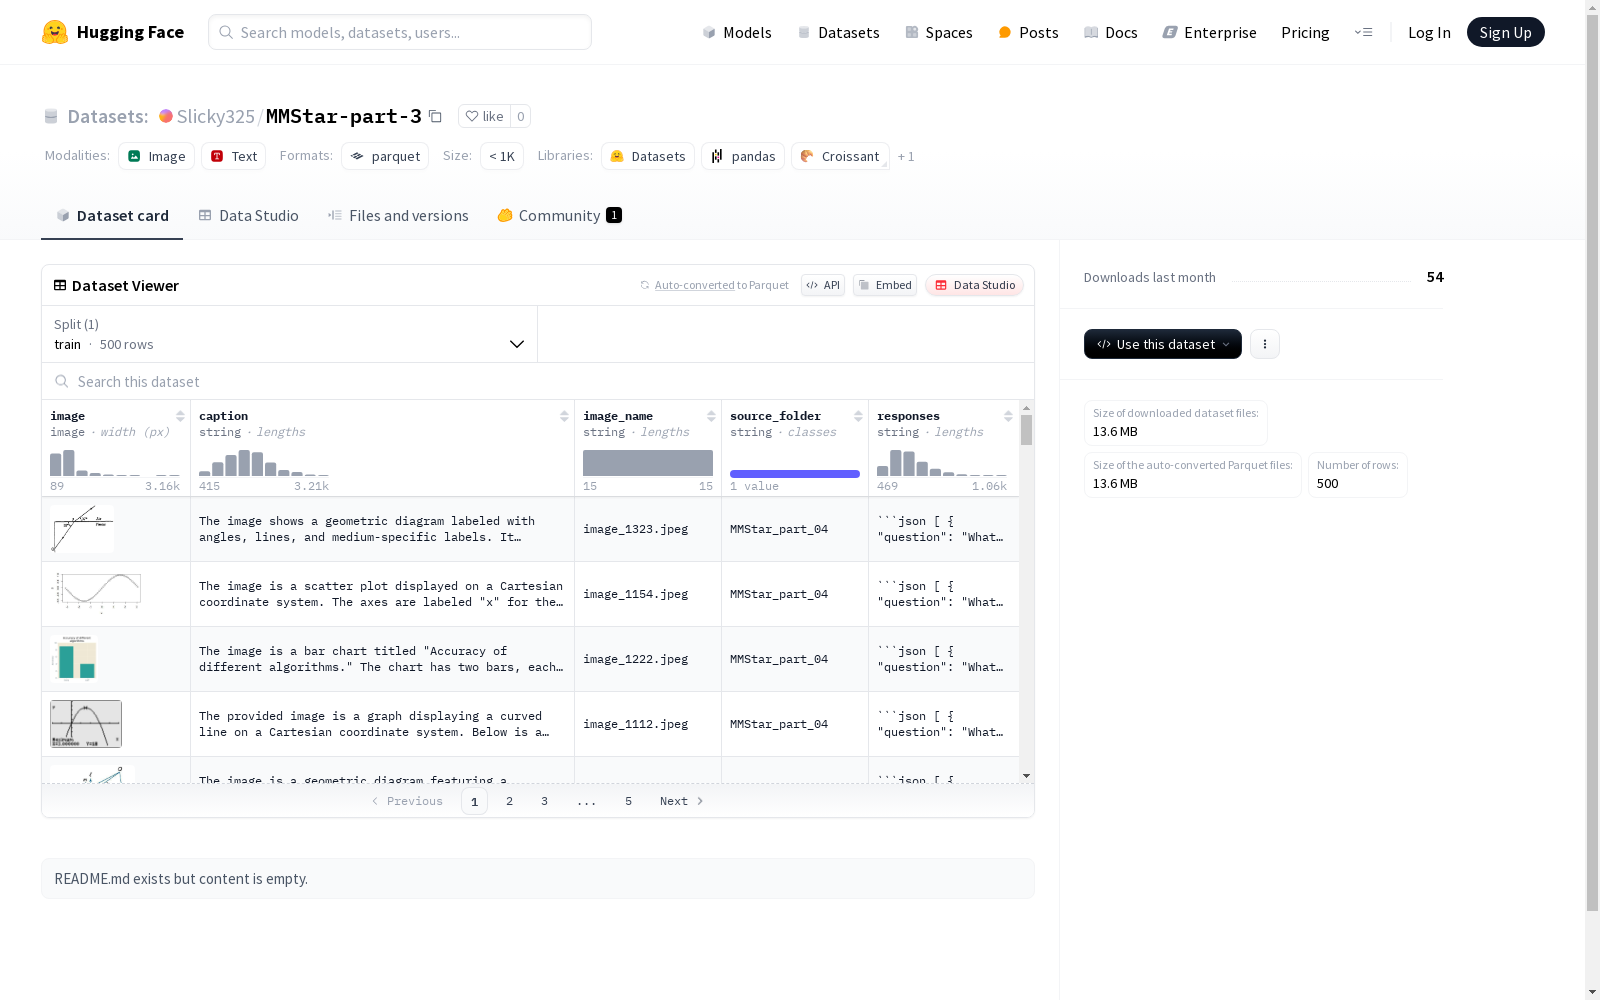The height and width of the screenshot is (1000, 1600).
Task: Open the navigation more-options menu icon
Action: (1363, 32)
